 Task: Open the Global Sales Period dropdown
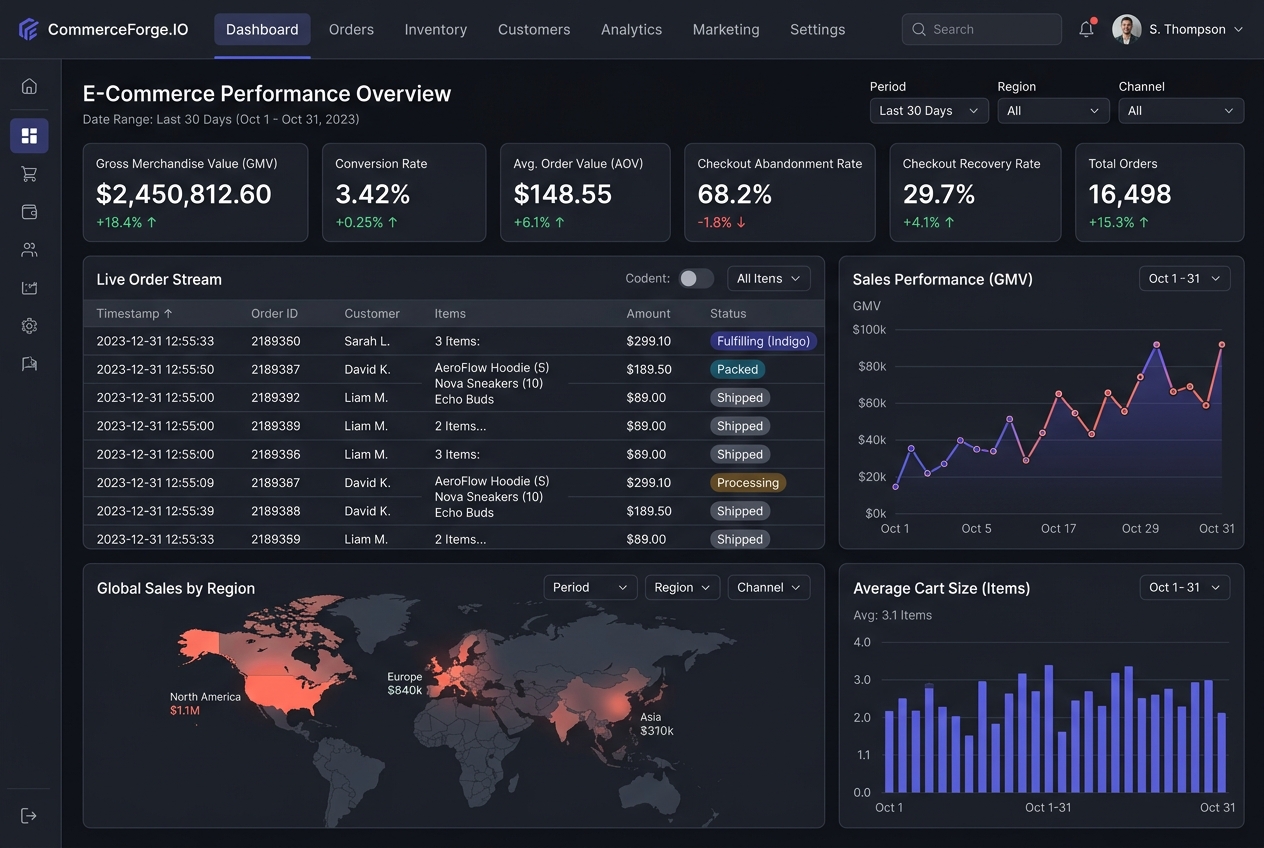(x=590, y=588)
